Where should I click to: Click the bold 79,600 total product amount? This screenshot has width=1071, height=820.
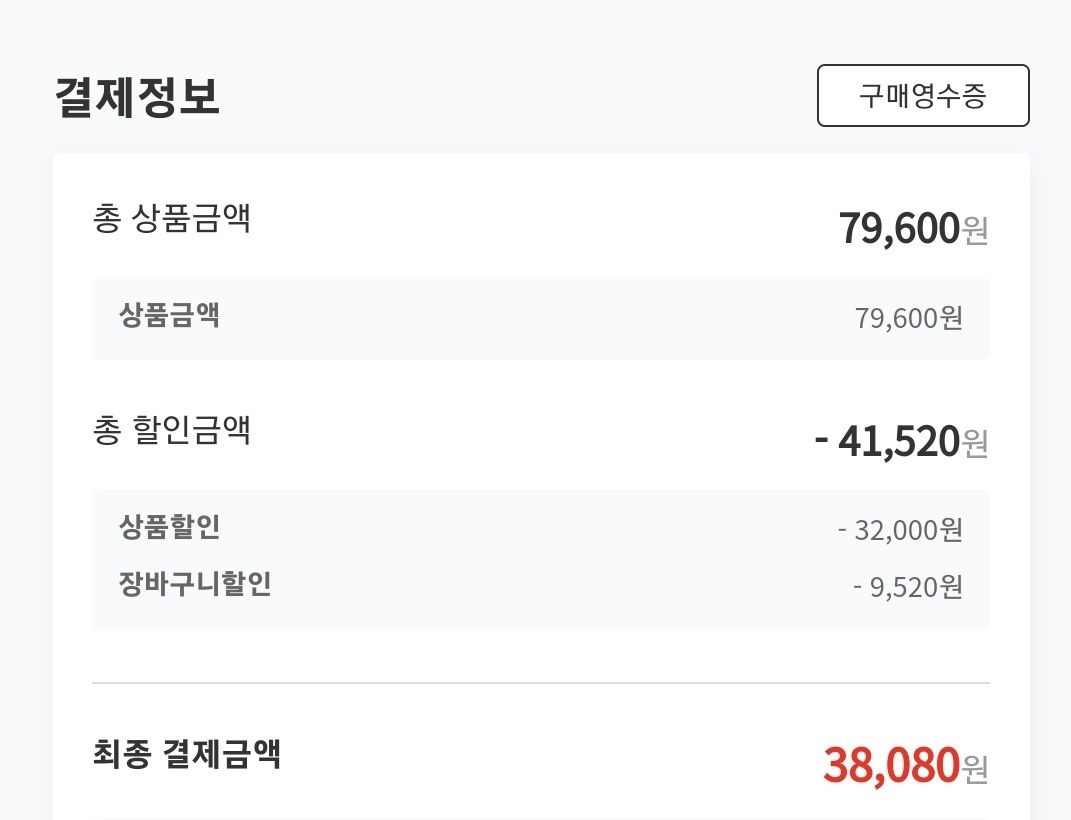[x=899, y=229]
